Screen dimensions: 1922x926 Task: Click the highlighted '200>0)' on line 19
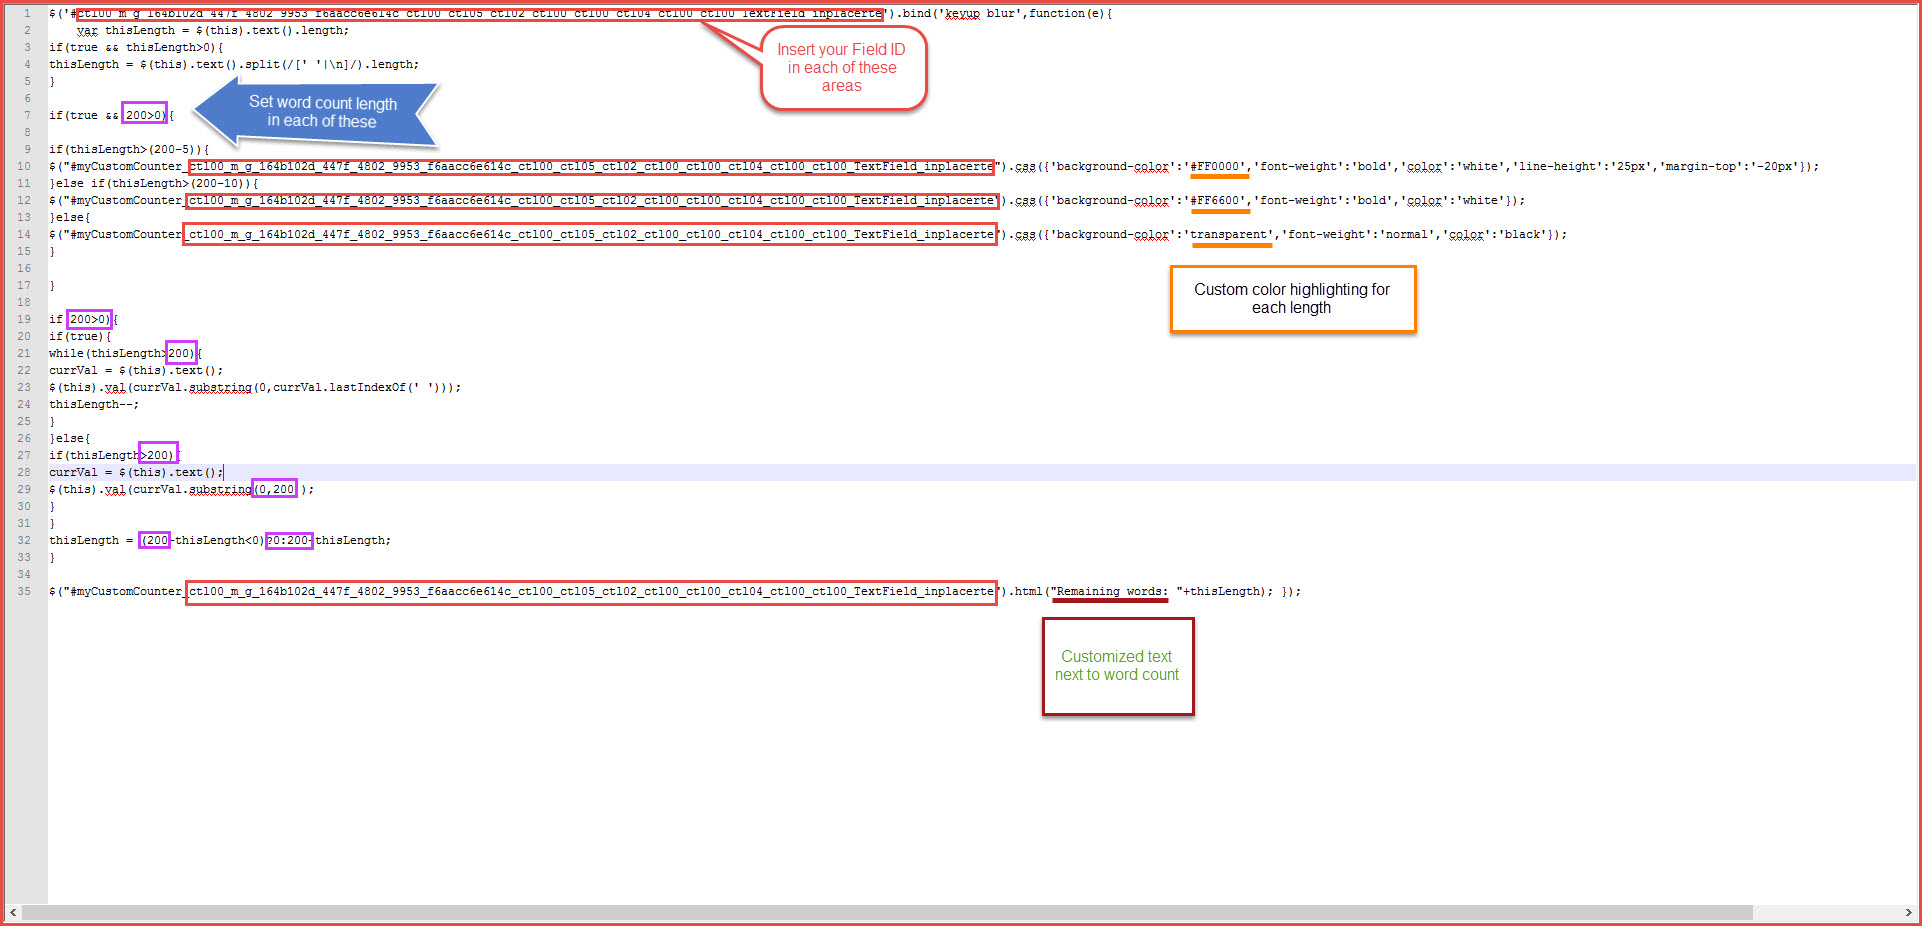click(x=89, y=320)
